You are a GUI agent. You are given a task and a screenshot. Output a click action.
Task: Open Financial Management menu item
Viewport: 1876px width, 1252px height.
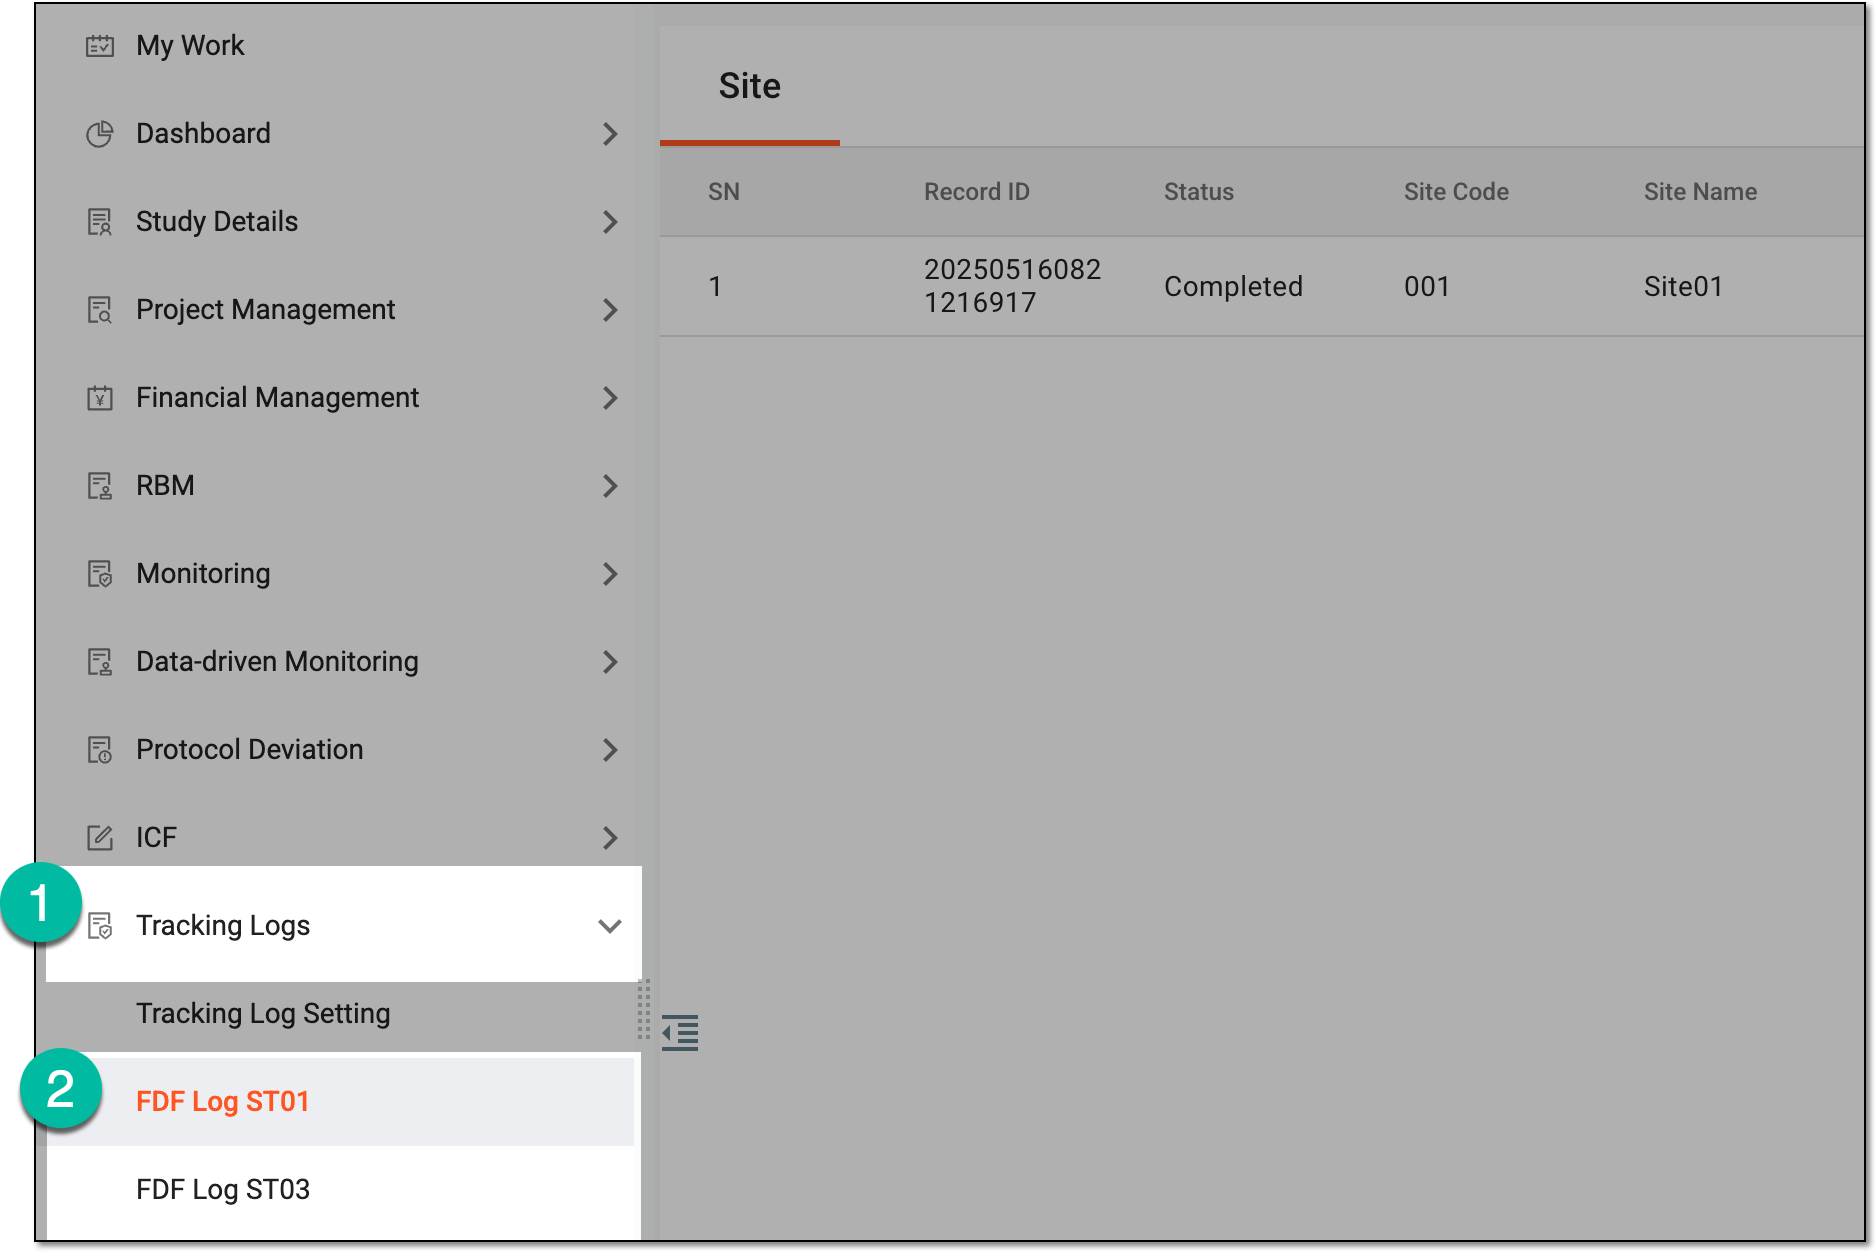[277, 398]
